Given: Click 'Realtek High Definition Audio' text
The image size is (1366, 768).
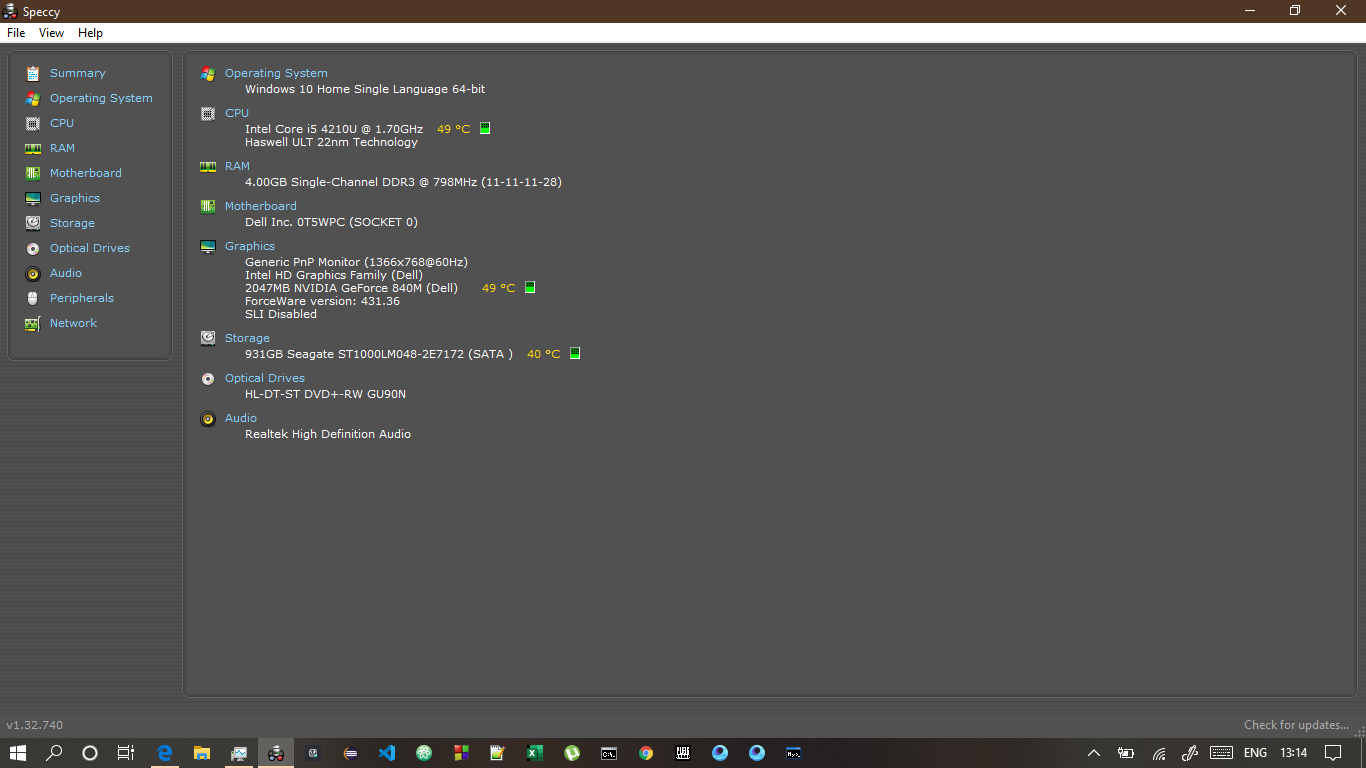Looking at the screenshot, I should pos(328,434).
